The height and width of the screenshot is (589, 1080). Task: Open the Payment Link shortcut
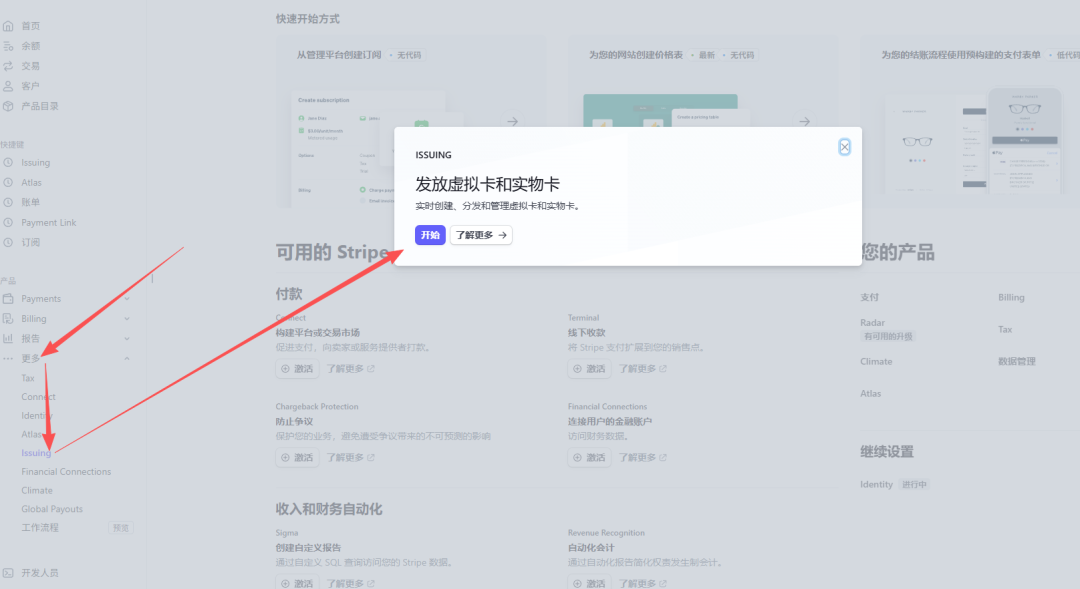pyautogui.click(x=48, y=223)
